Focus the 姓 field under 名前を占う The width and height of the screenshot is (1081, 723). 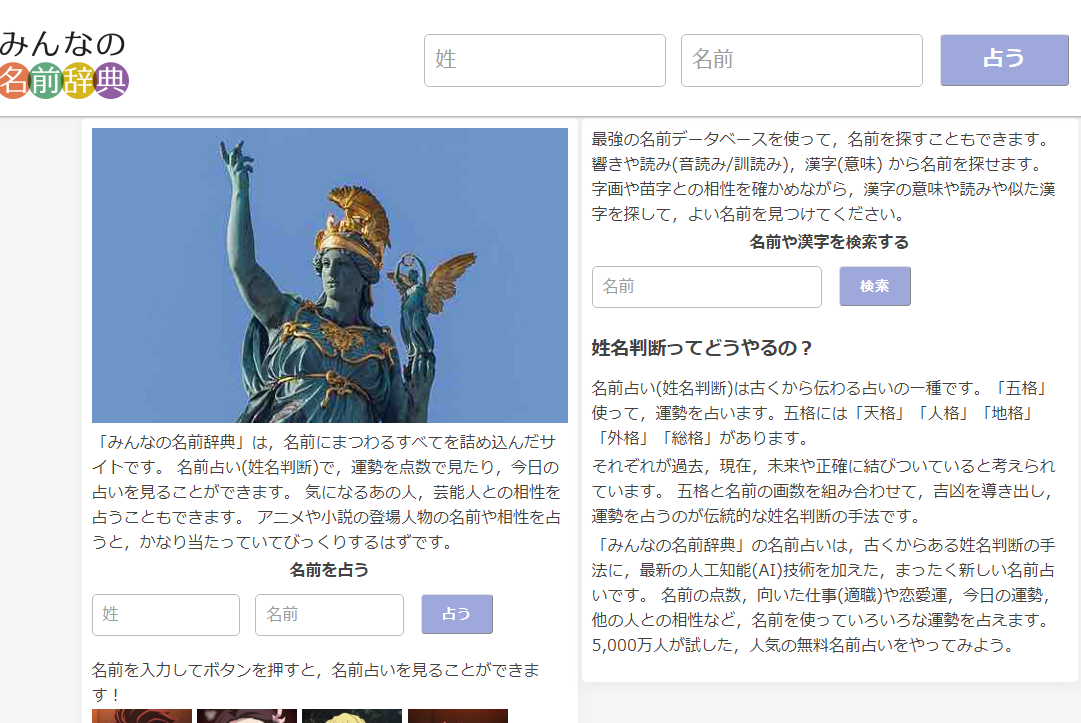(166, 615)
